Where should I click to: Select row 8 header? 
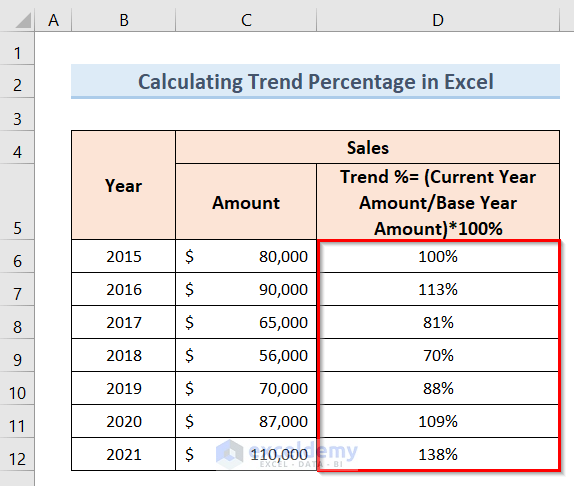pos(17,322)
